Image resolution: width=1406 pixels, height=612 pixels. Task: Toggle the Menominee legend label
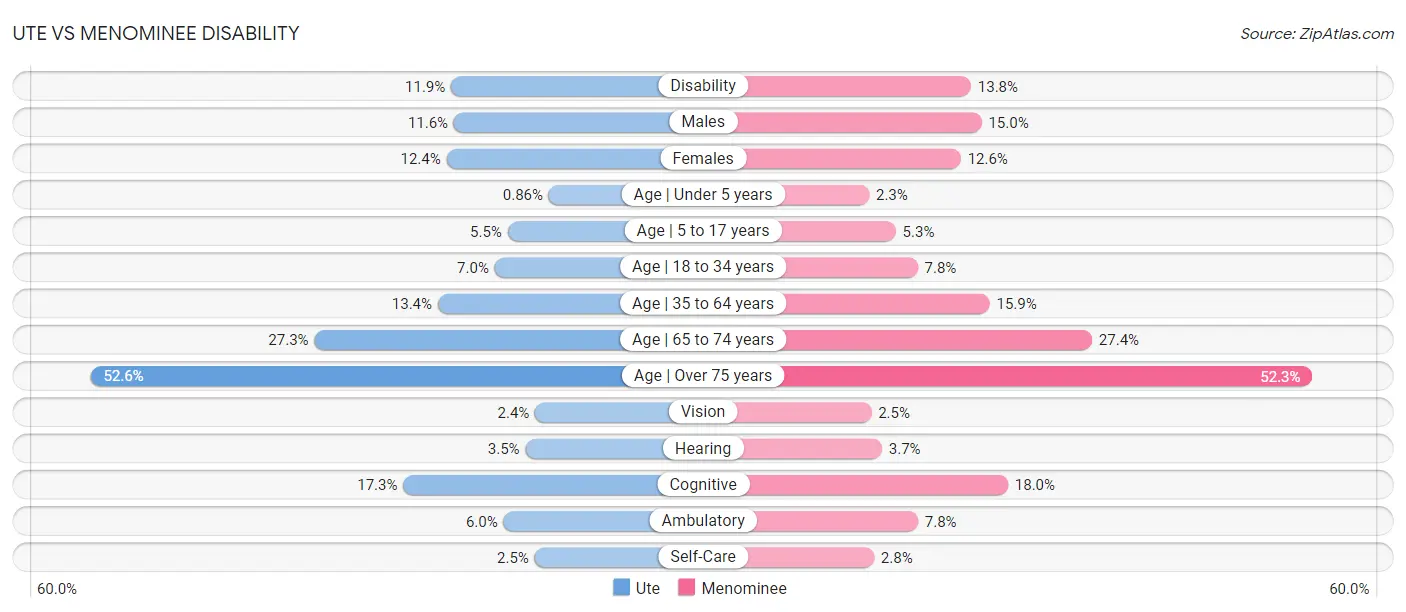tap(744, 588)
